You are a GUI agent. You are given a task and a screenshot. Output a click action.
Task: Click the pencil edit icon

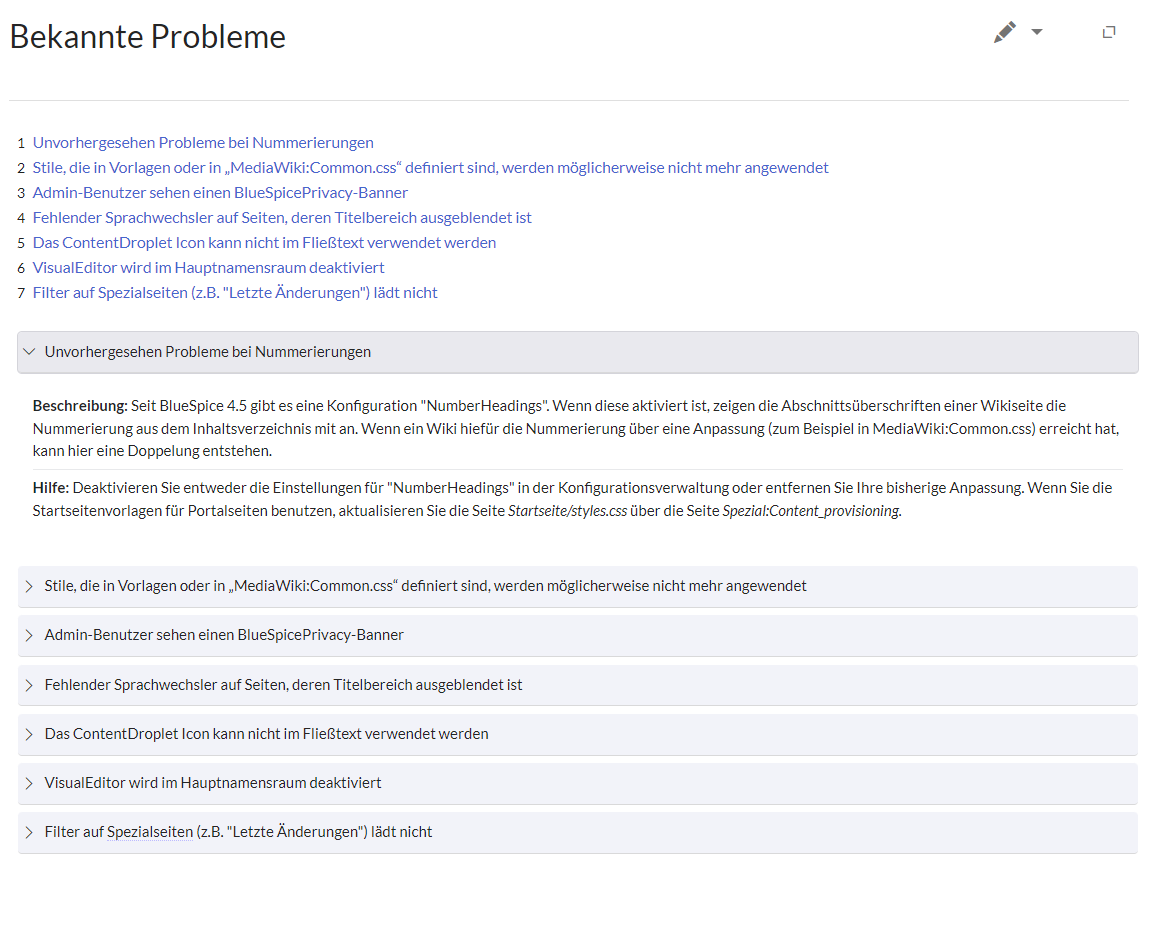click(x=1004, y=33)
